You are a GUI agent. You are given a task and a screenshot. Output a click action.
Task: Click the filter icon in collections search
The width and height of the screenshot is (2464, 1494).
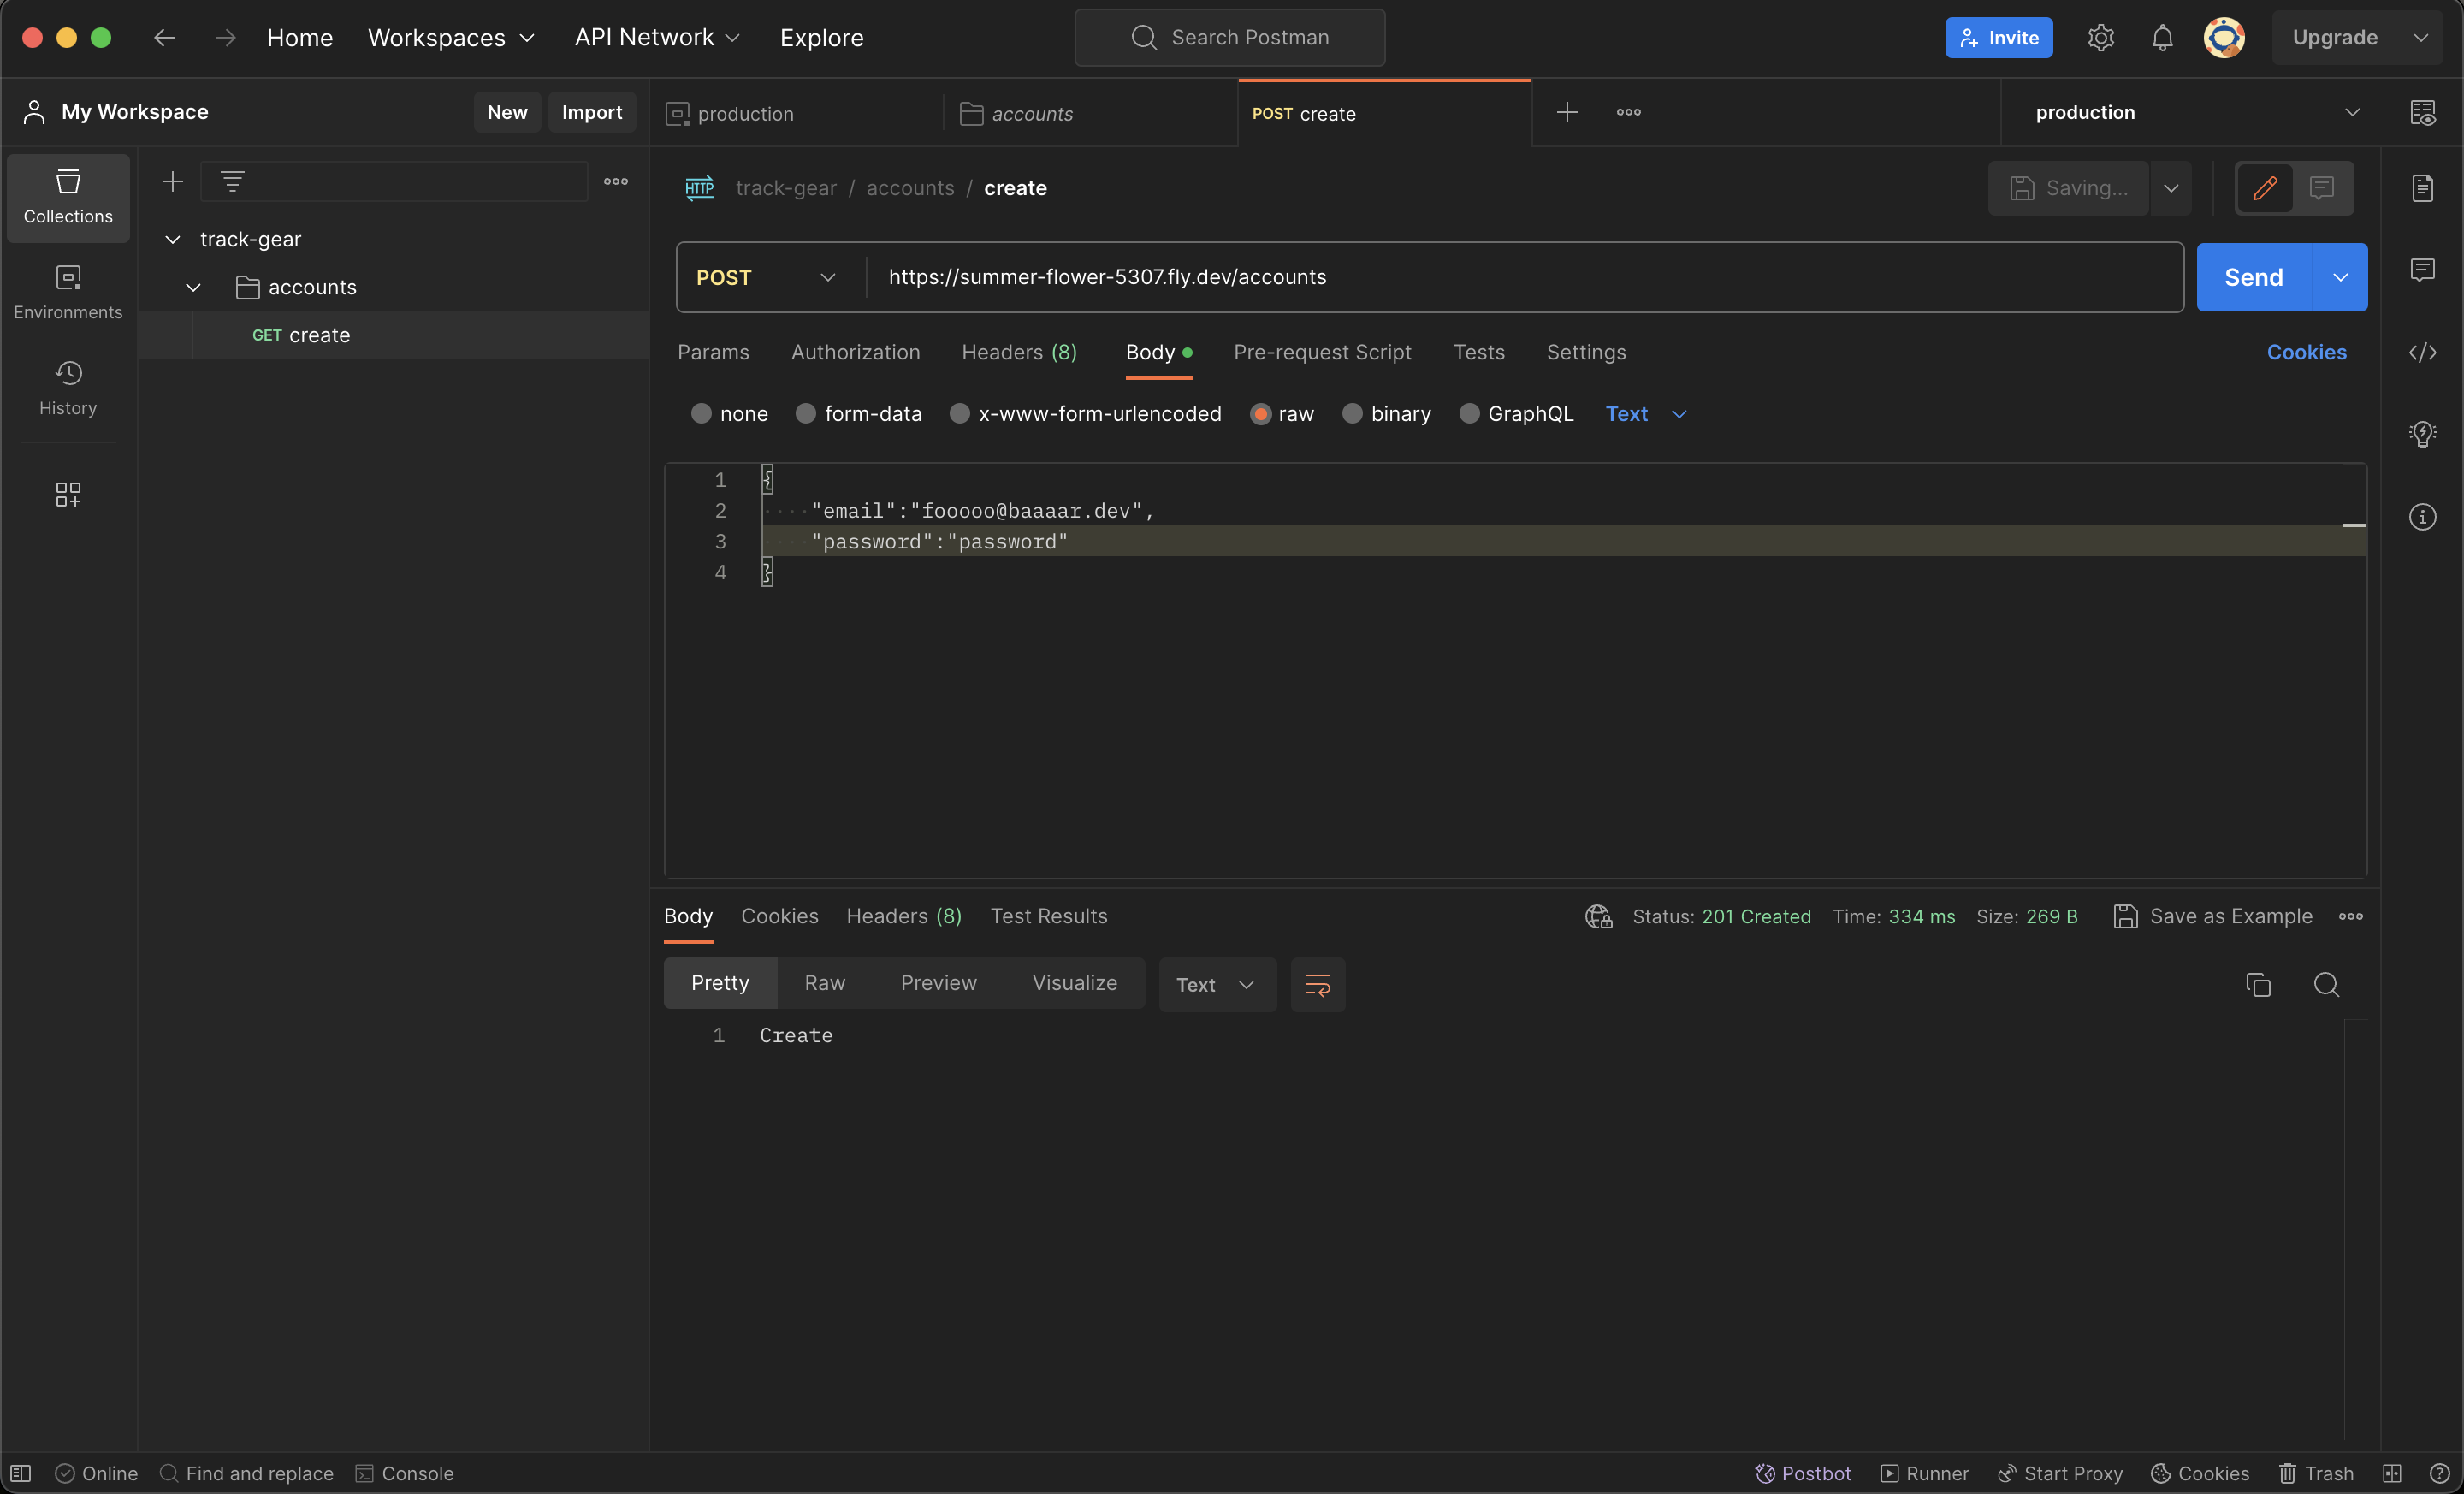[x=232, y=181]
